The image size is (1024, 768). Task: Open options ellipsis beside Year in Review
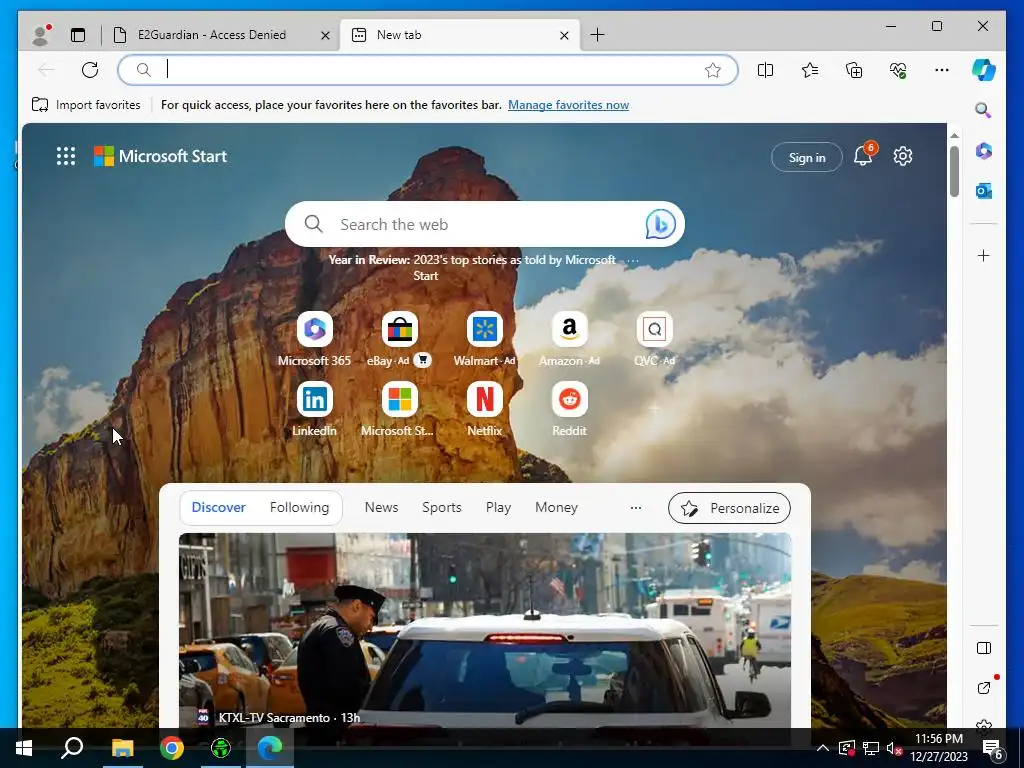point(632,261)
